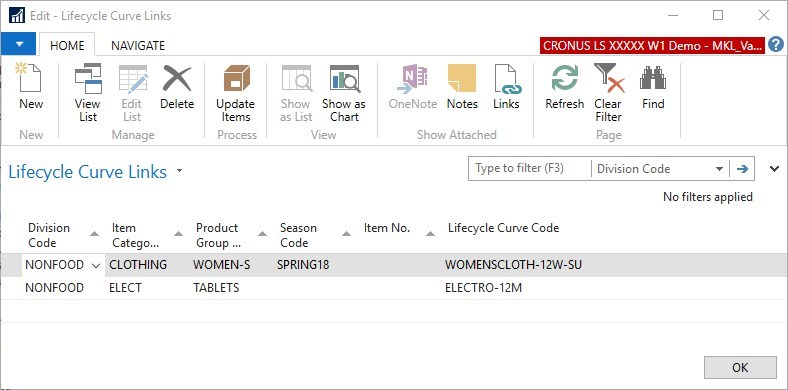Screen dimensions: 788x390
Task: Switch to the NAVIGATE tab
Action: (x=138, y=46)
